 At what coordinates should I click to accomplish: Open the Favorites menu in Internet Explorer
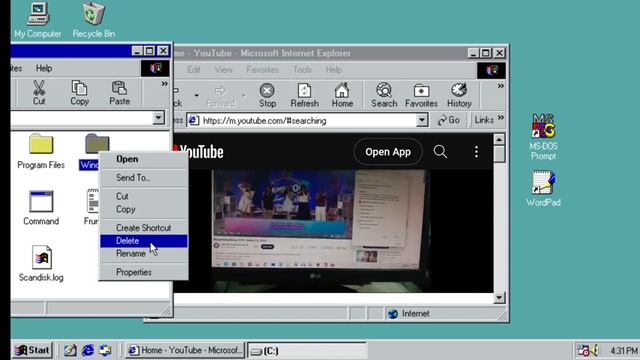click(x=262, y=70)
